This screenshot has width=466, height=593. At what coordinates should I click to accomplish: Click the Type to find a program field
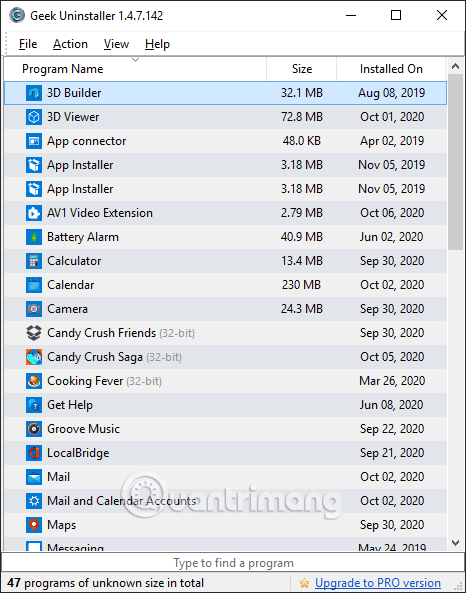[233, 563]
